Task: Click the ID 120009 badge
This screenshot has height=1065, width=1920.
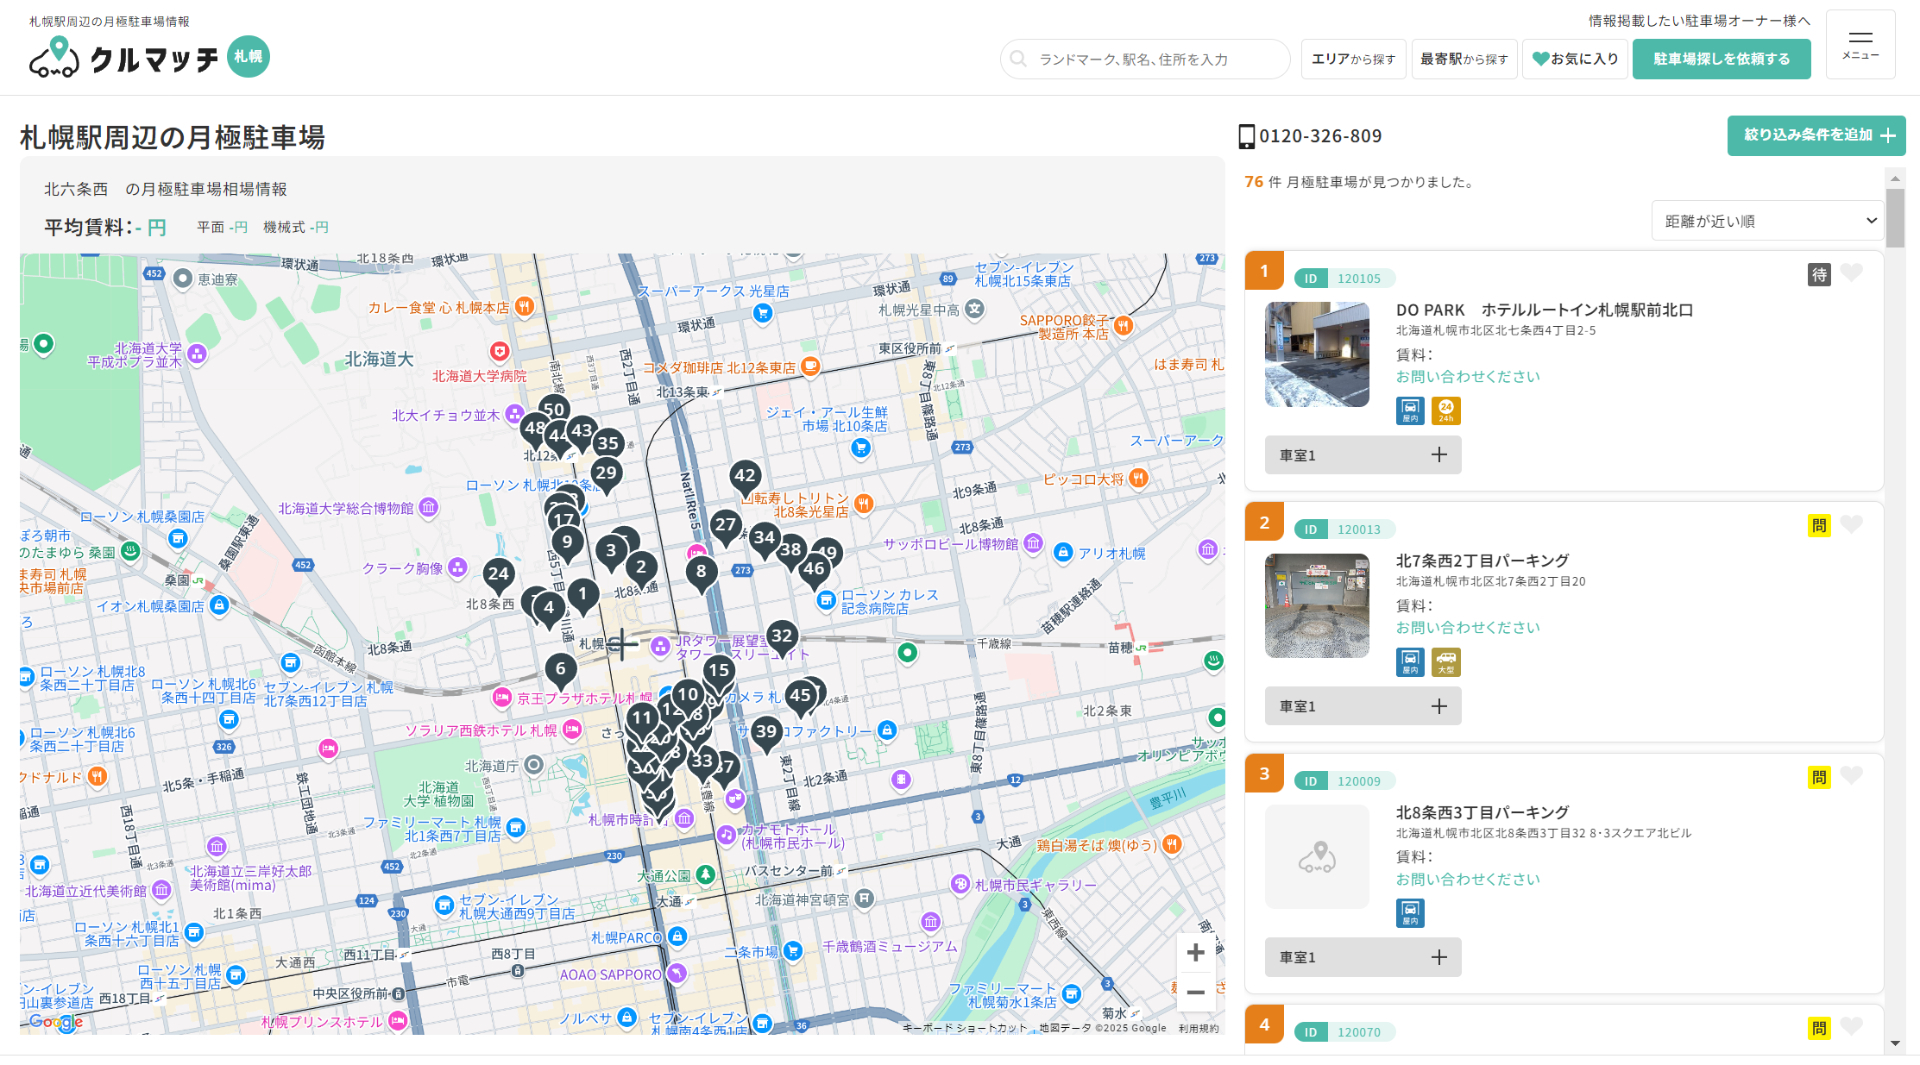Action: 1344,781
